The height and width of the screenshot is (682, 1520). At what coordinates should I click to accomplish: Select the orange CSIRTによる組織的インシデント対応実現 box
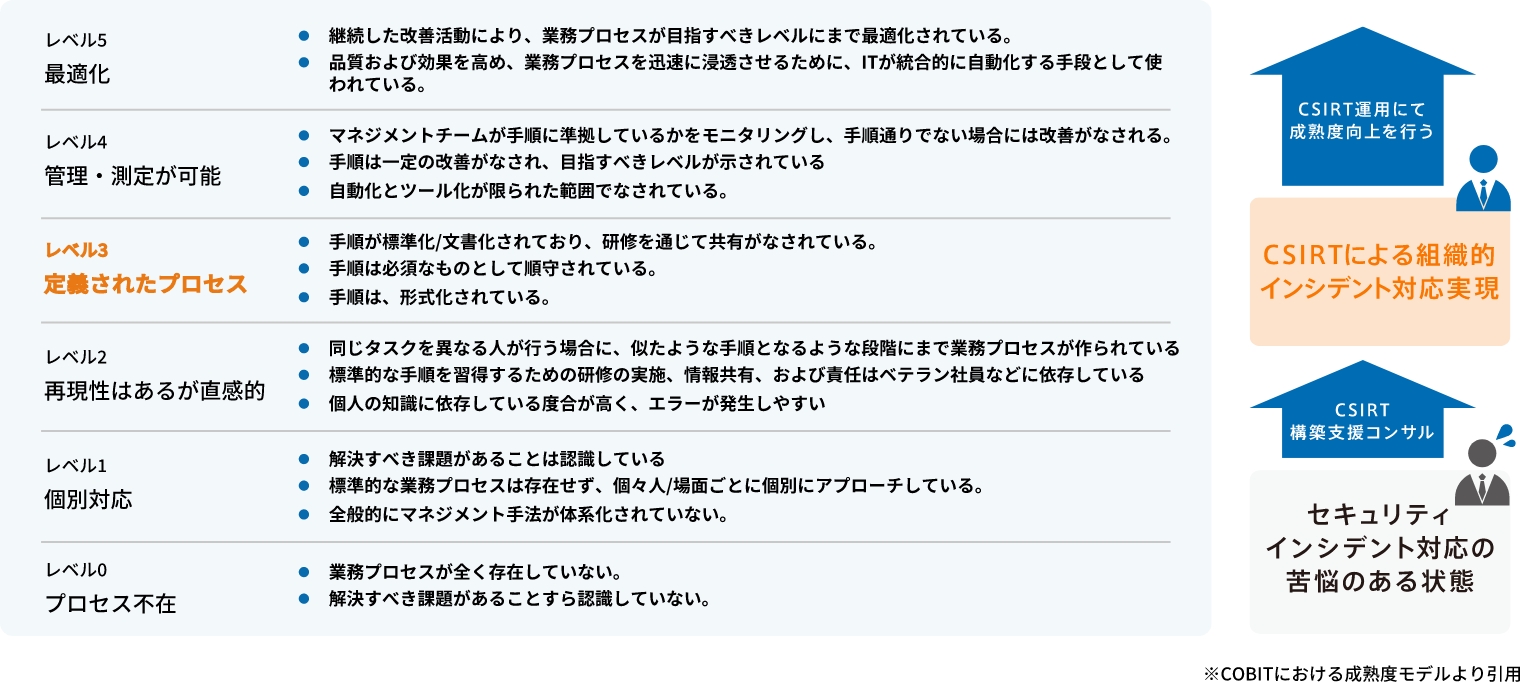[x=1379, y=272]
